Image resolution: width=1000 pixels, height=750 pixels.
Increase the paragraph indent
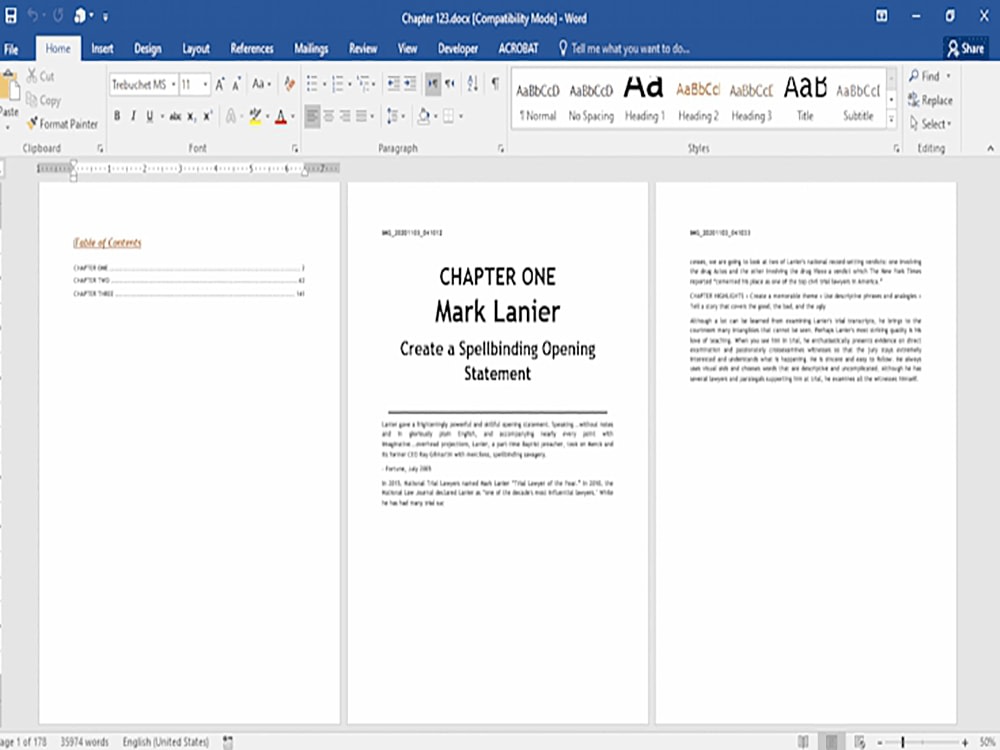[410, 84]
